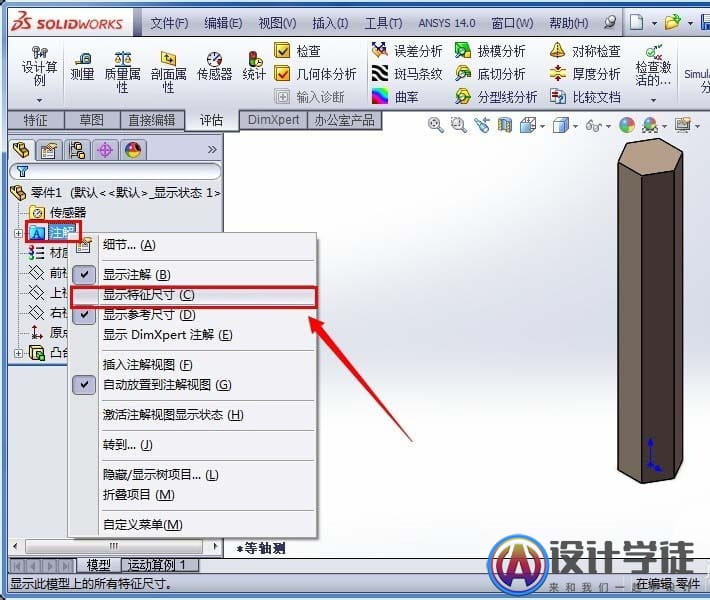
Task: Open the Edit (编辑) menu
Action: point(223,23)
